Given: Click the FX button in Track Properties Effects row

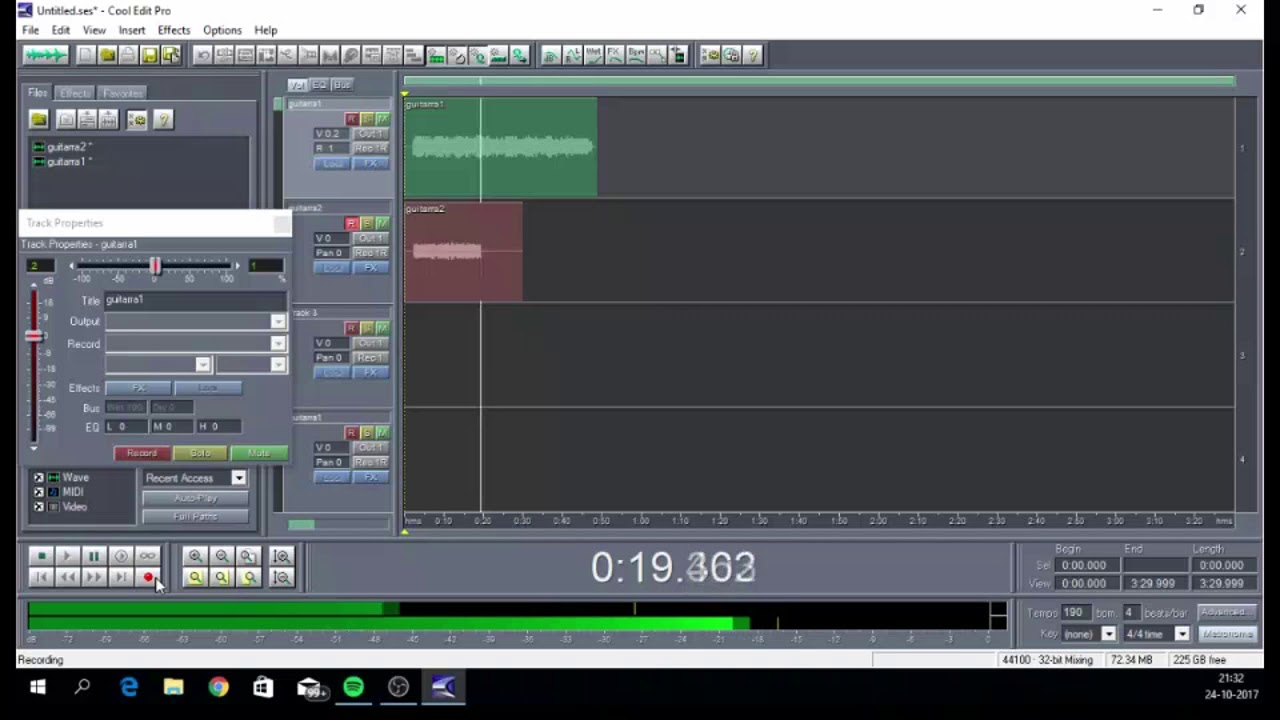Looking at the screenshot, I should (138, 388).
